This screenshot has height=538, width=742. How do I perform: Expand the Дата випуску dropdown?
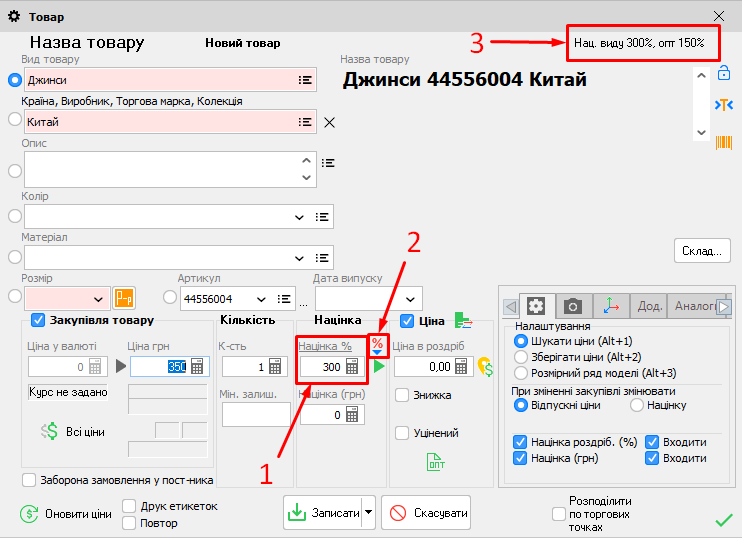coord(410,299)
